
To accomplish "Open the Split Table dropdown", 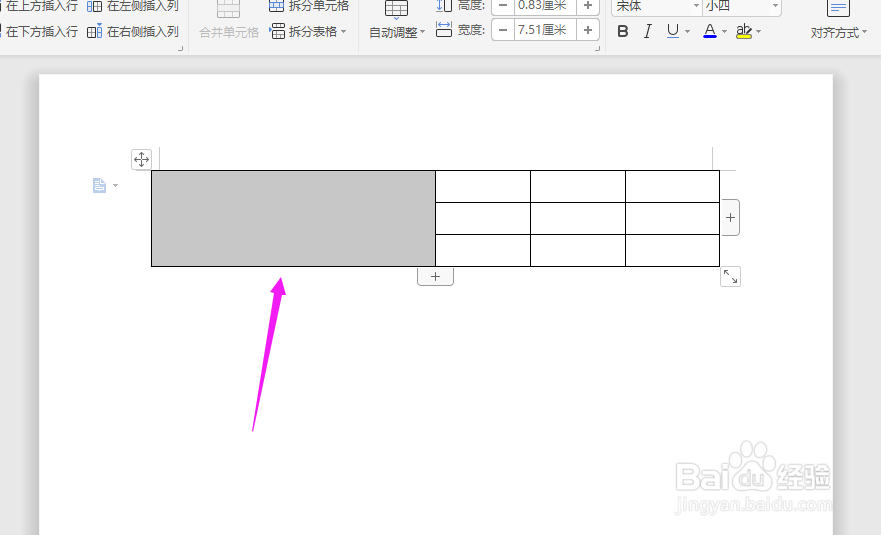I will tap(308, 31).
